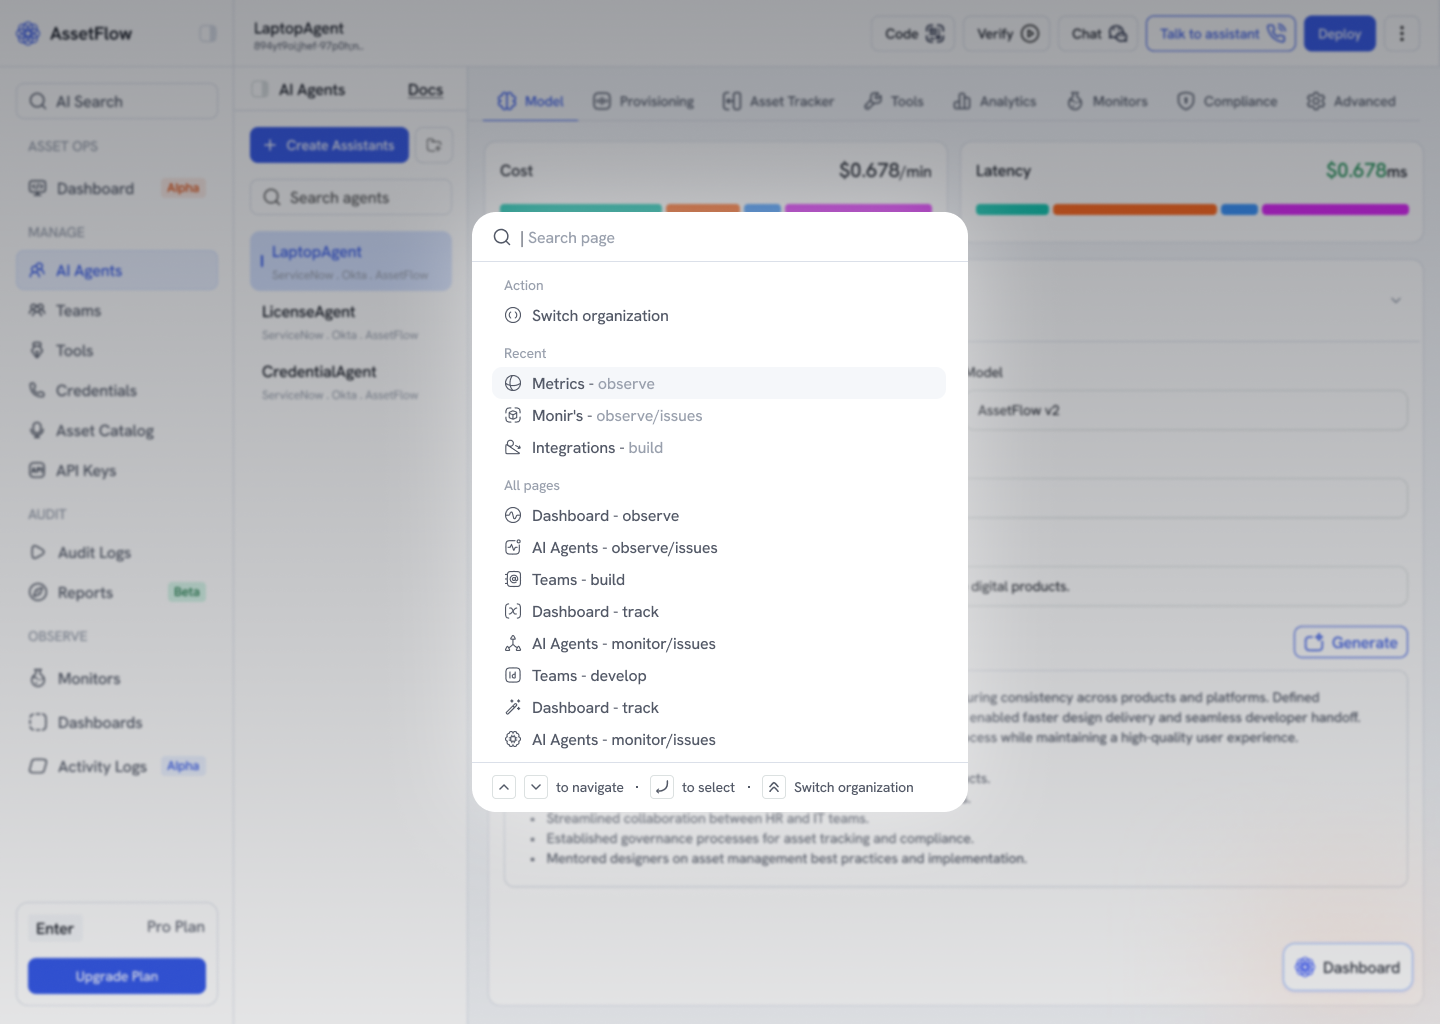Click the magnifier icon in Search page bar
1440x1024 pixels.
tap(502, 237)
